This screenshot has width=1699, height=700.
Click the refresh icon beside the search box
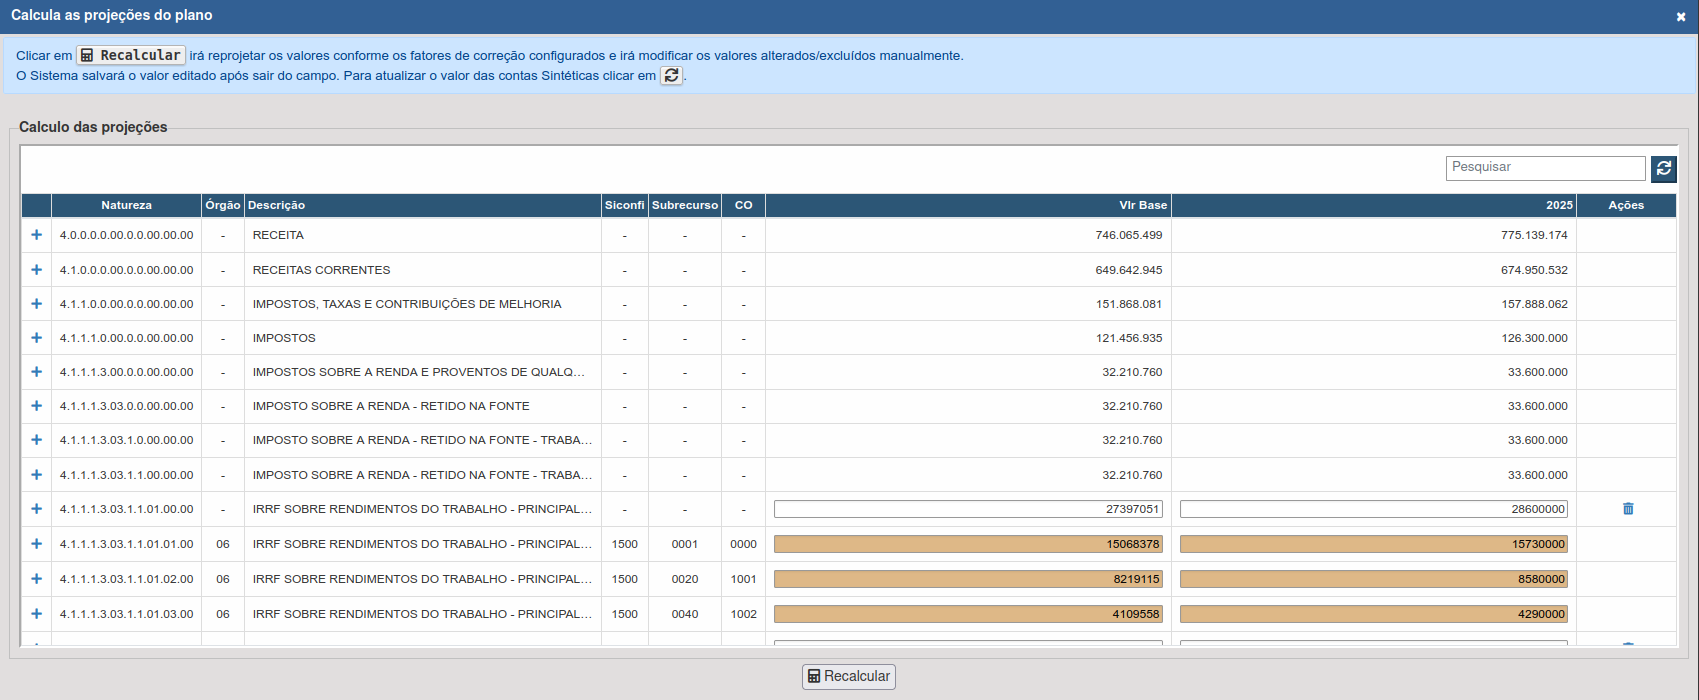tap(1663, 169)
